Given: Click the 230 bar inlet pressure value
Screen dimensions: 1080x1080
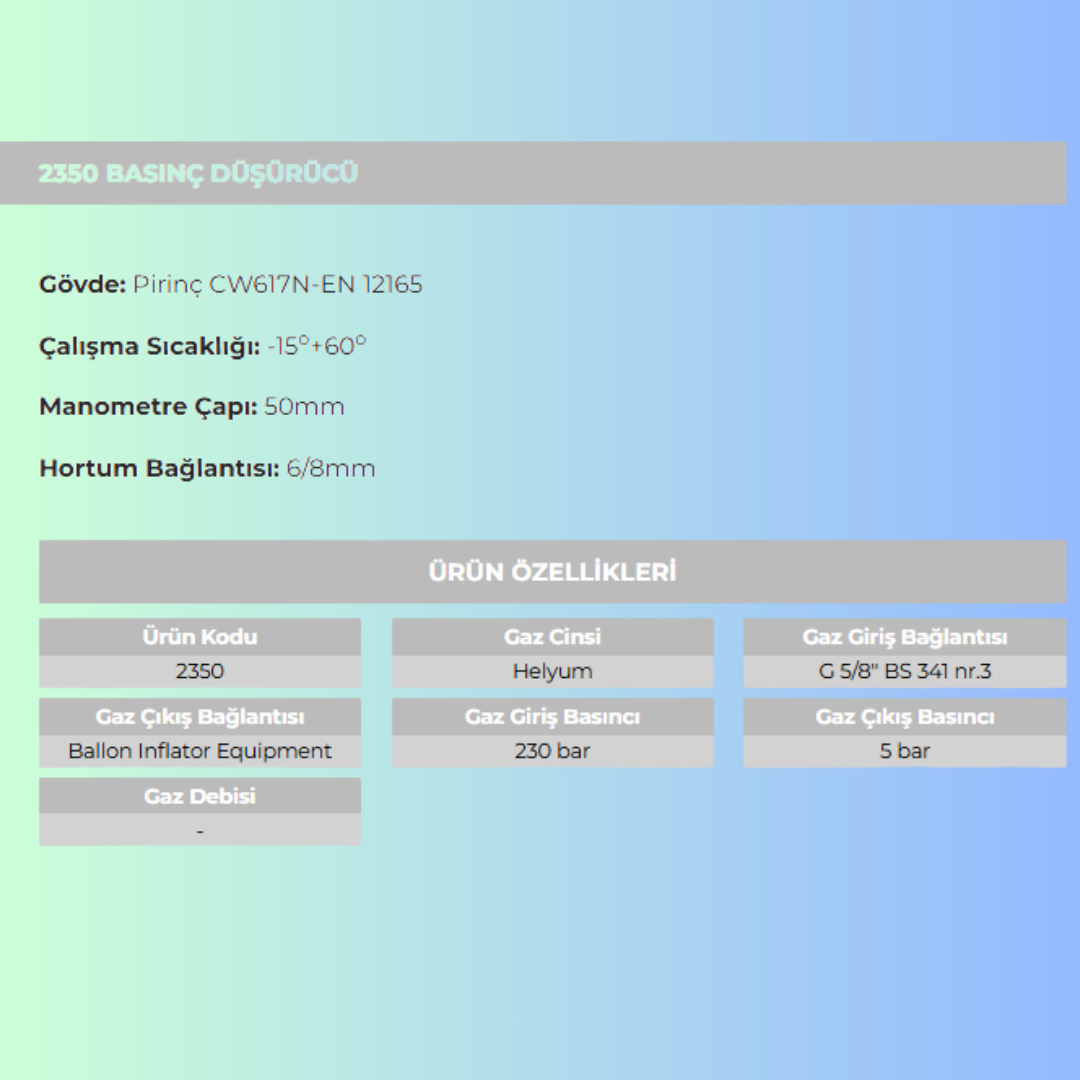Looking at the screenshot, I should point(552,751).
